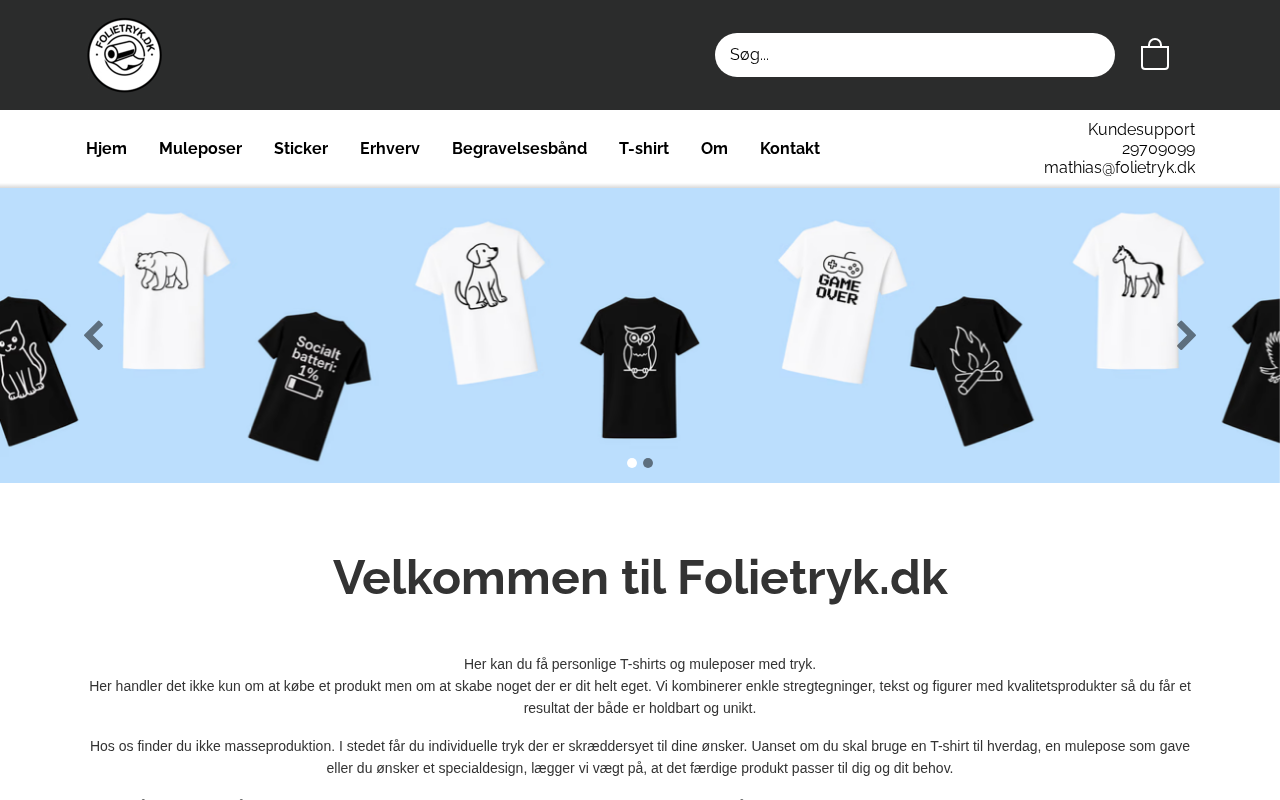
Task: Click the Folietryk.dk round logo
Action: (125, 55)
